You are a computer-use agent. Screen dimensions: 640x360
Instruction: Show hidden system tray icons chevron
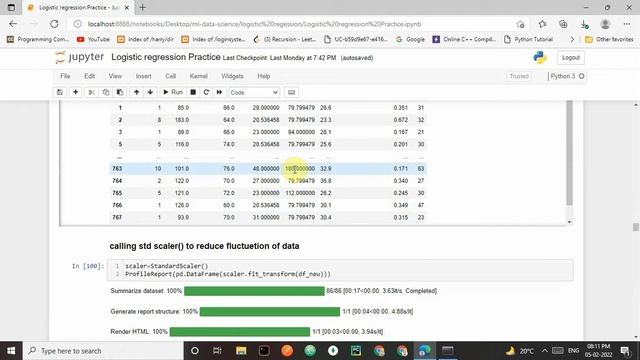click(x=544, y=351)
